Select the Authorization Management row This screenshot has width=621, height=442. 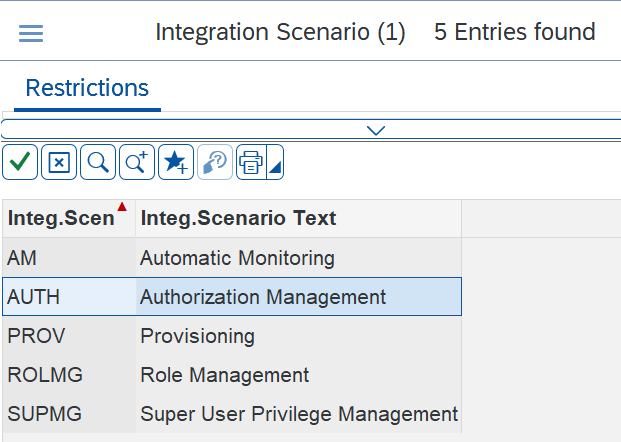tap(263, 297)
